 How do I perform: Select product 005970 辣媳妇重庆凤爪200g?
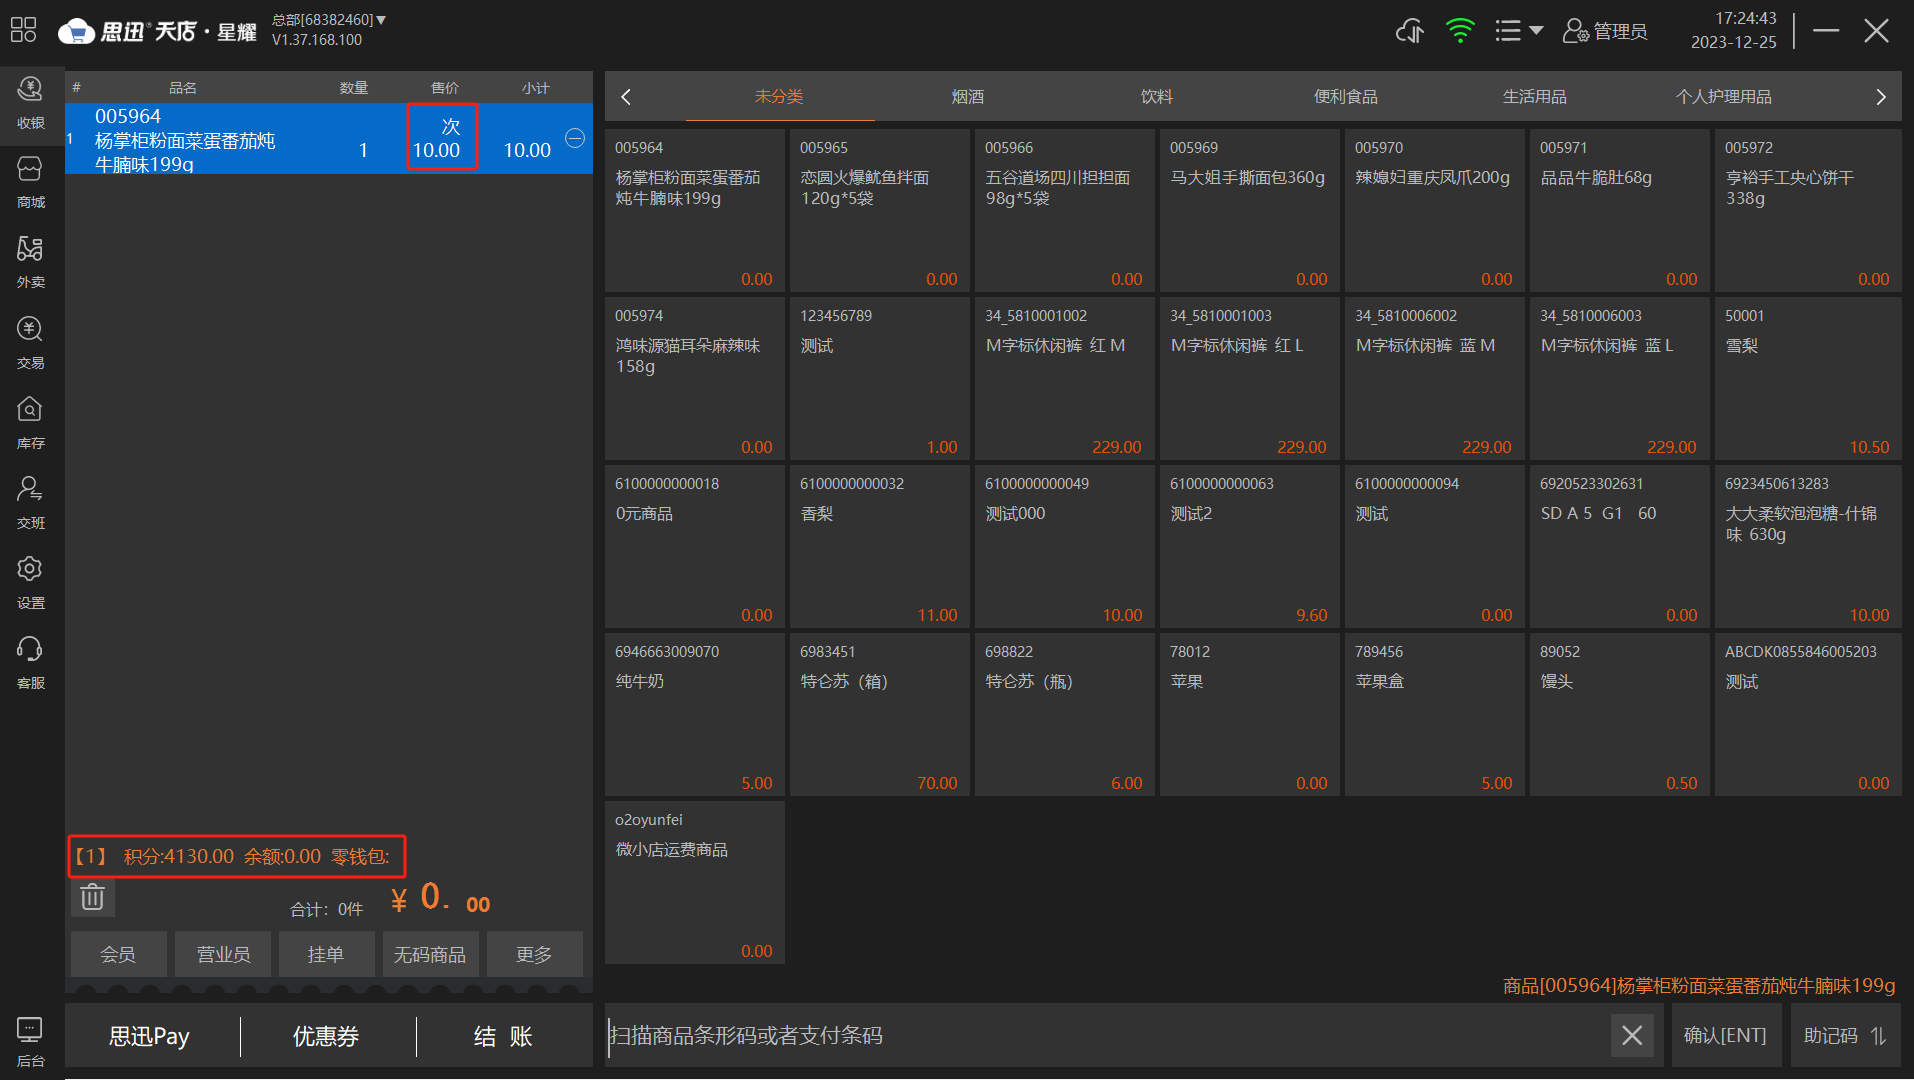[x=1435, y=211]
